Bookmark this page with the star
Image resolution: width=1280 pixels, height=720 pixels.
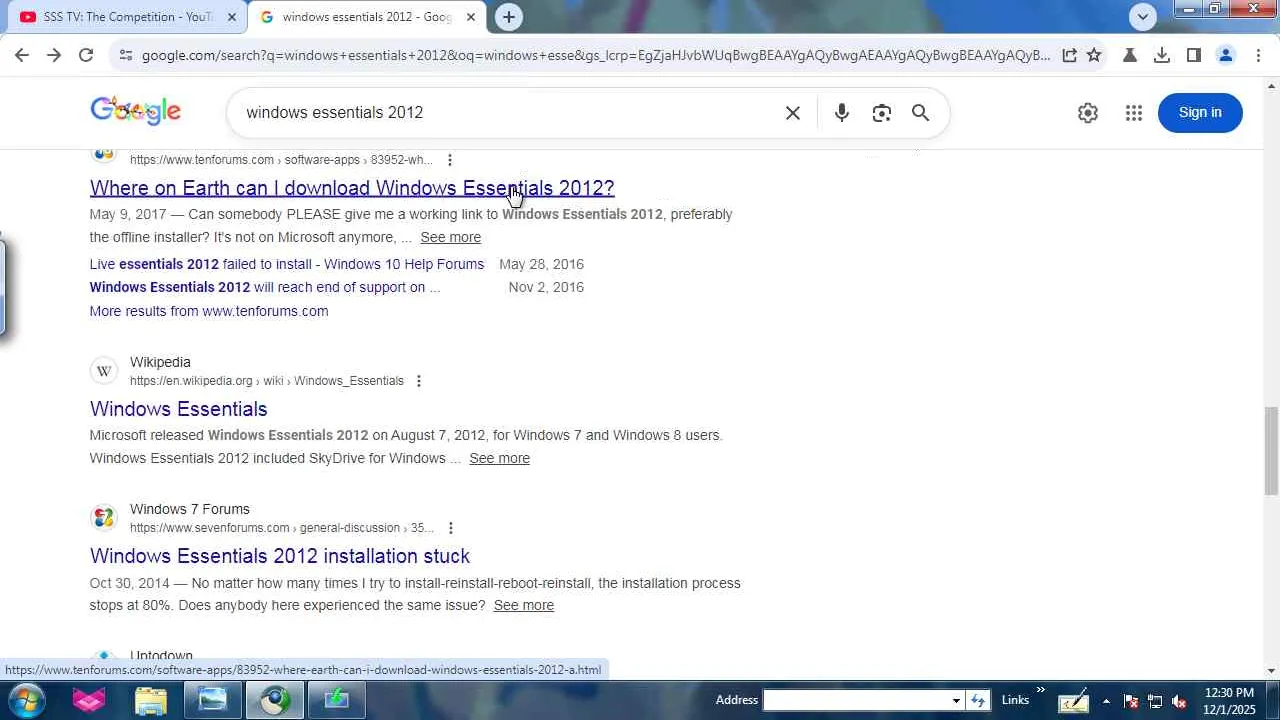pos(1094,56)
